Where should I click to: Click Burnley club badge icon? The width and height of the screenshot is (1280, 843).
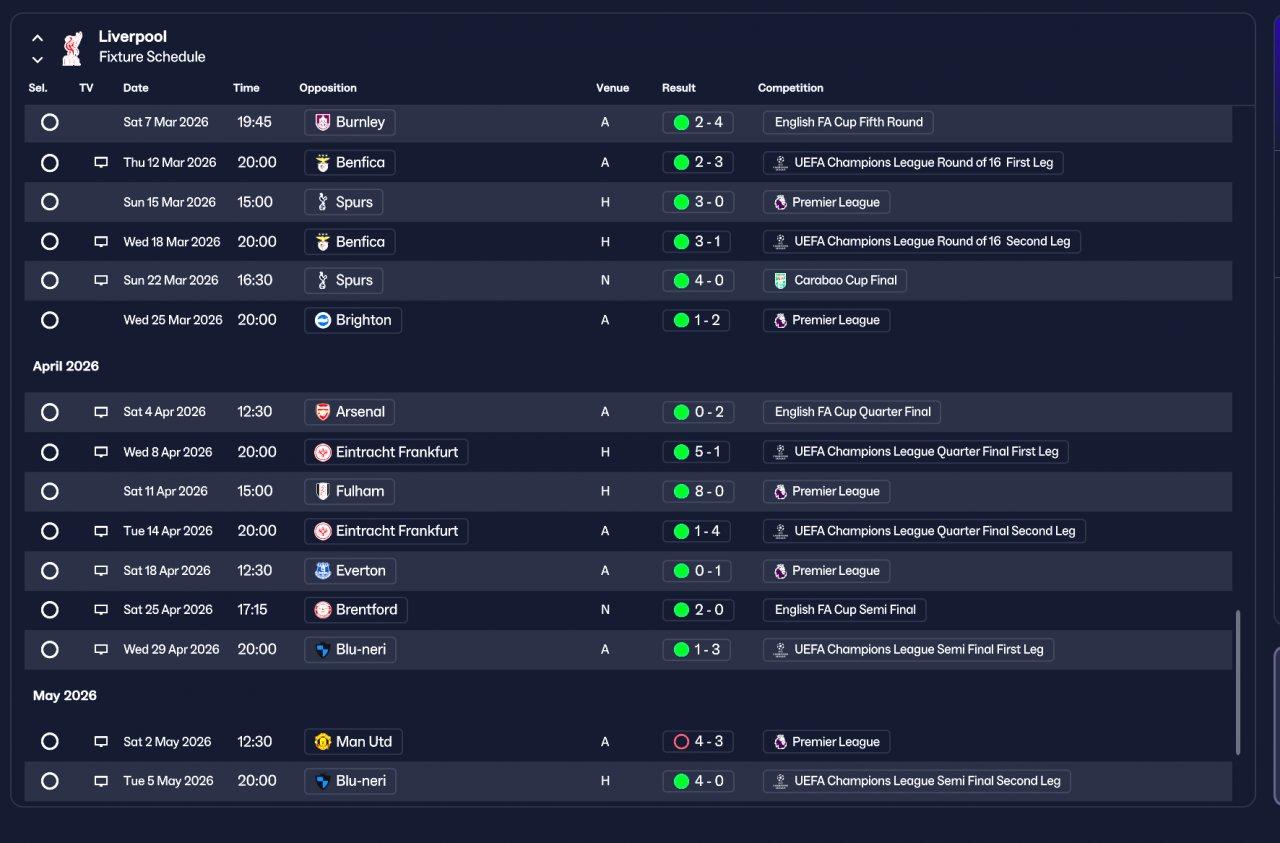pyautogui.click(x=322, y=122)
